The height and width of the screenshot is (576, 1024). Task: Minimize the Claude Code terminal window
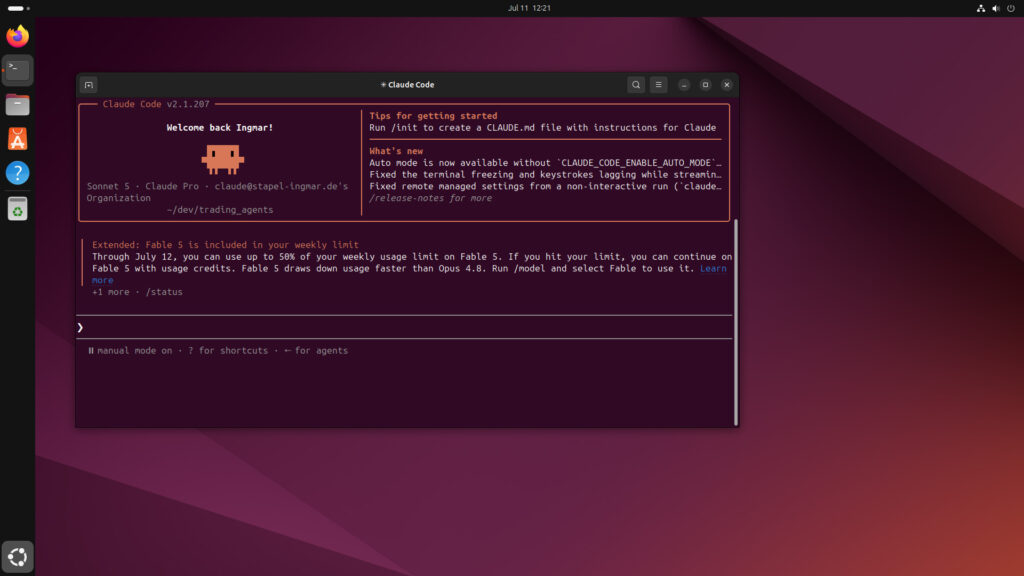pos(684,85)
